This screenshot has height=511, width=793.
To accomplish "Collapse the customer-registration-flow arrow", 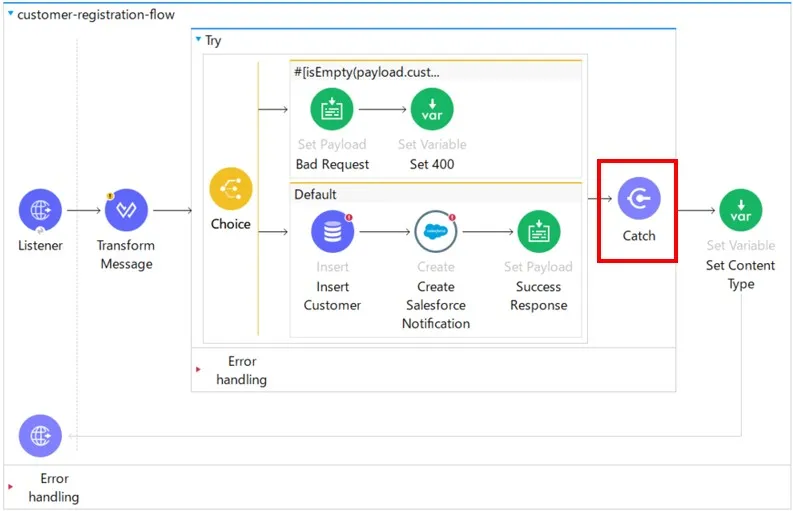I will [10, 15].
